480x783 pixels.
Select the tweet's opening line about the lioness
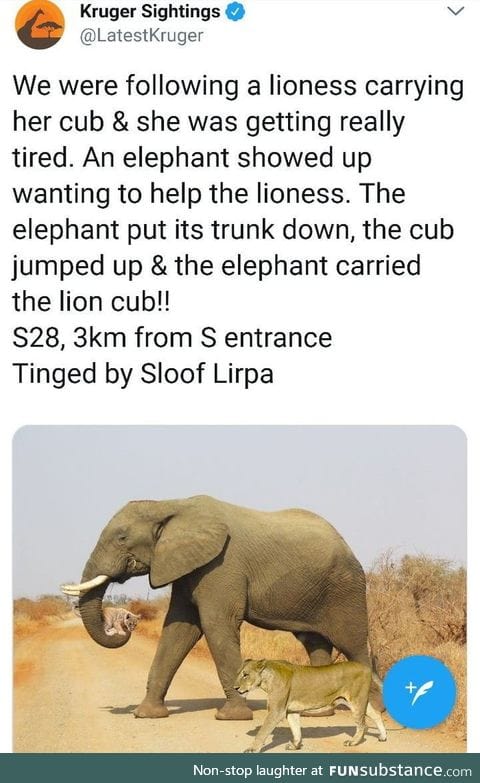tap(238, 85)
